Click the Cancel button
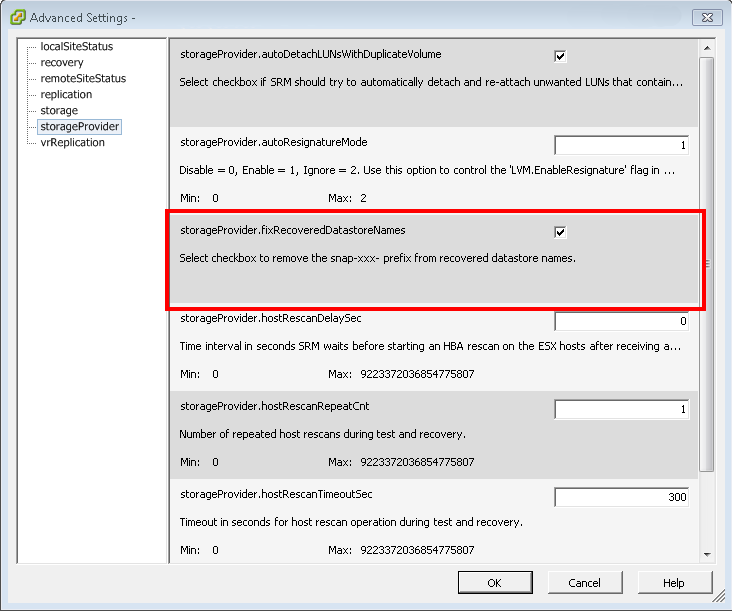The width and height of the screenshot is (732, 611). (x=584, y=583)
